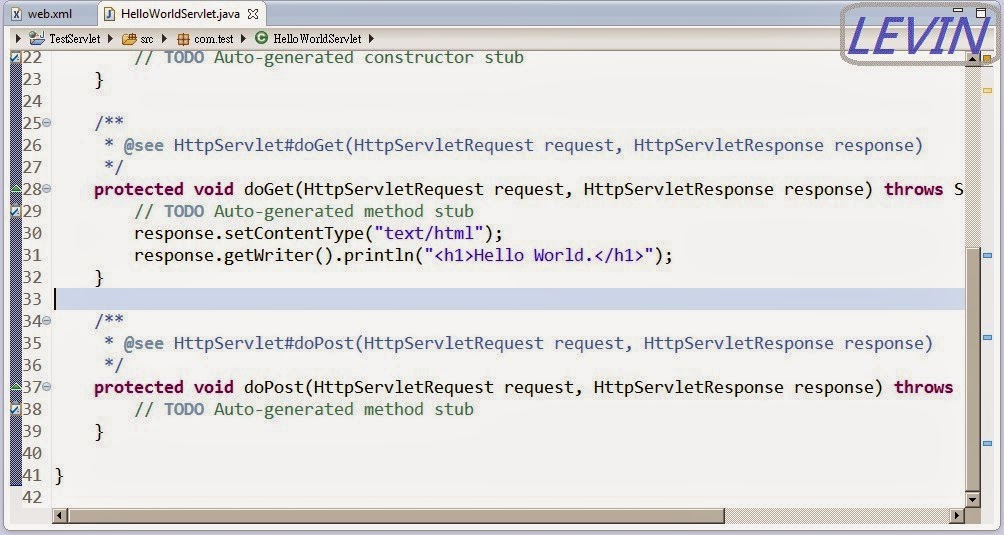Click line number 41 closing brace
The image size is (1004, 535).
coord(59,475)
